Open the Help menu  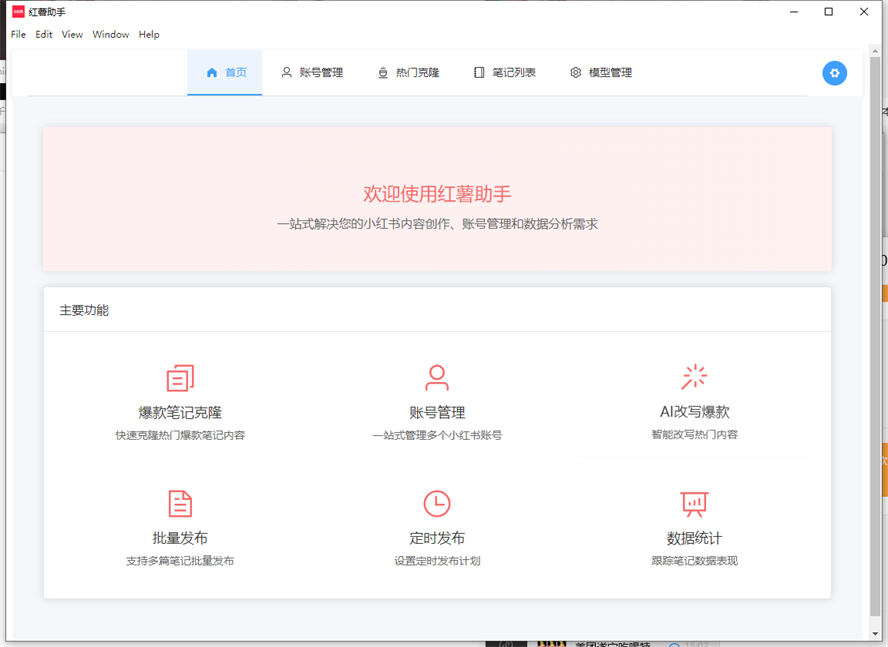(x=149, y=34)
